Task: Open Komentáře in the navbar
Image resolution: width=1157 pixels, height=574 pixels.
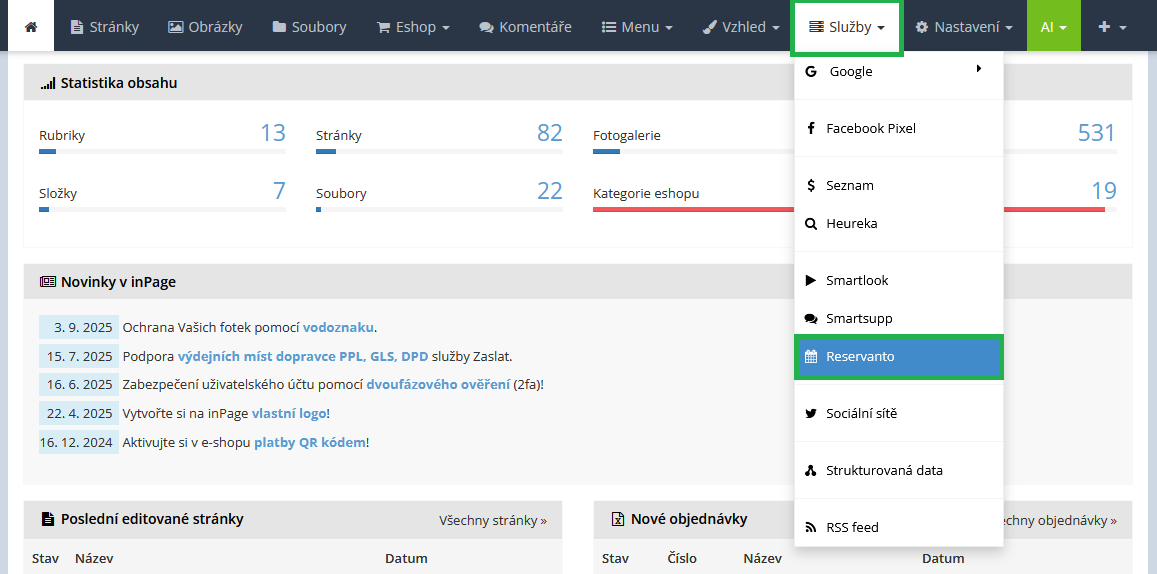Action: (525, 27)
